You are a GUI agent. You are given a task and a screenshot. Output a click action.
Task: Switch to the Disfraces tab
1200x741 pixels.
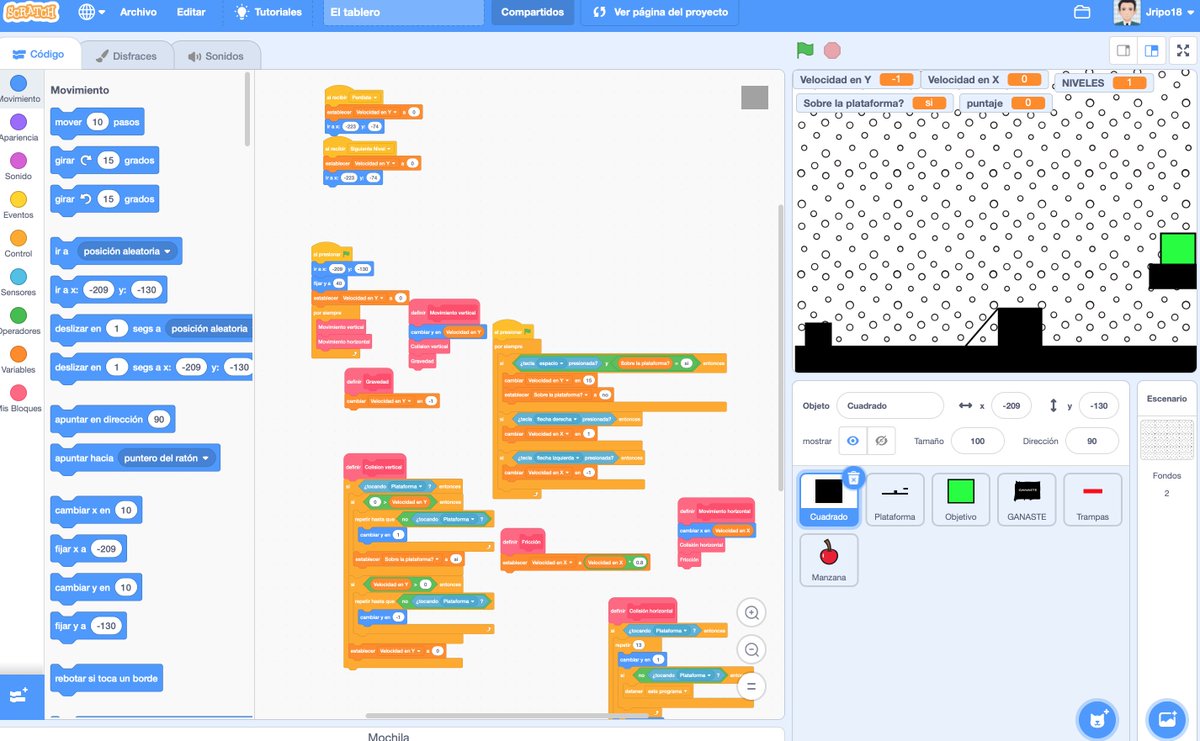(125, 56)
